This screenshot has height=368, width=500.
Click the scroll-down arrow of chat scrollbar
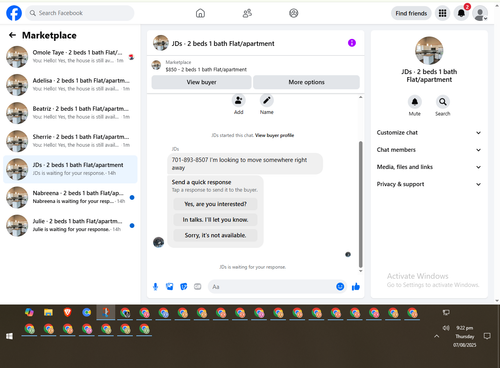(360, 271)
